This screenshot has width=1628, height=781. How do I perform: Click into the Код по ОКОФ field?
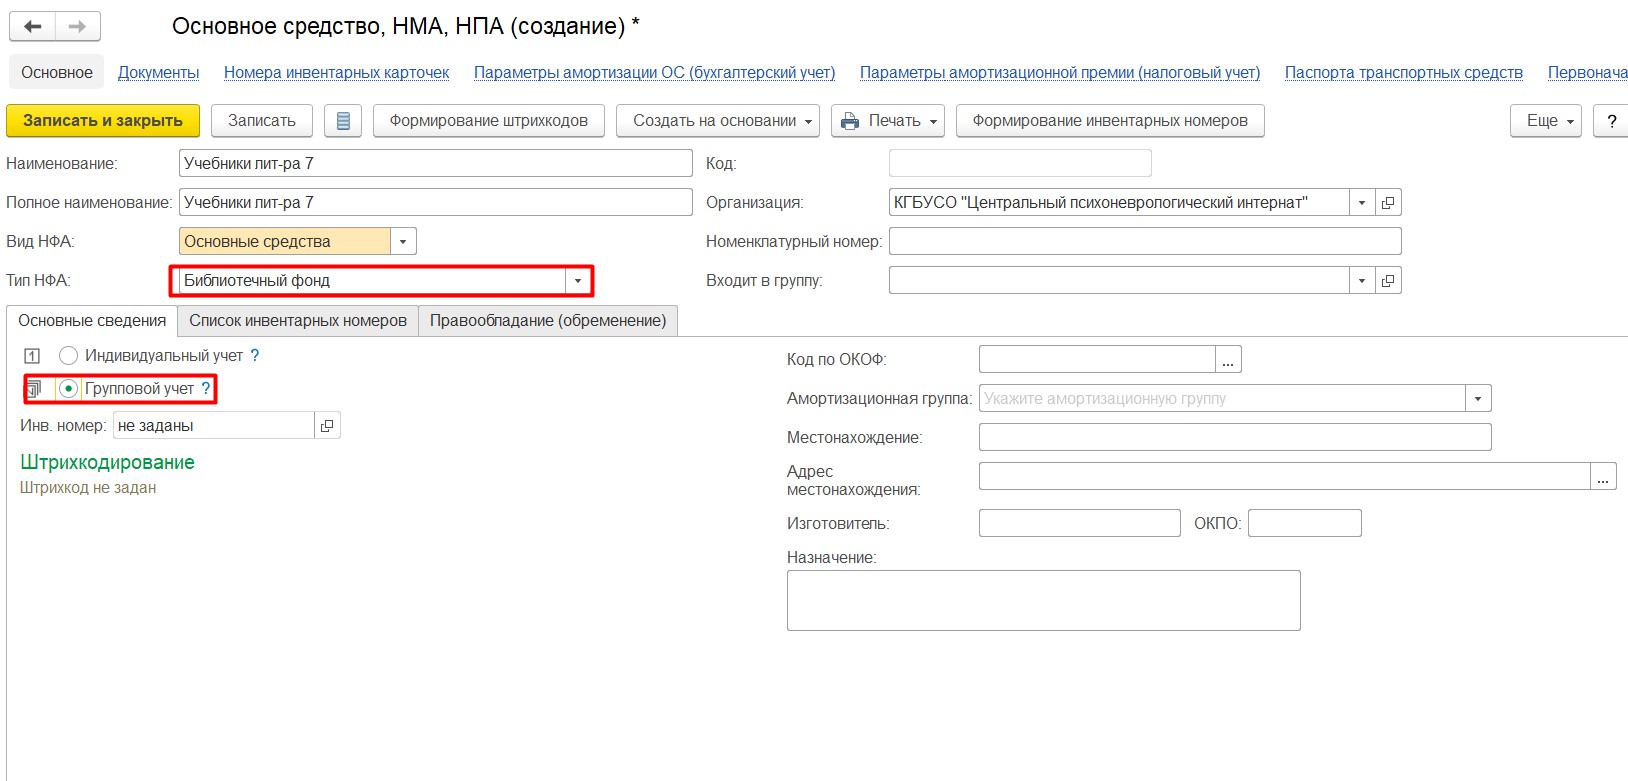click(1097, 360)
